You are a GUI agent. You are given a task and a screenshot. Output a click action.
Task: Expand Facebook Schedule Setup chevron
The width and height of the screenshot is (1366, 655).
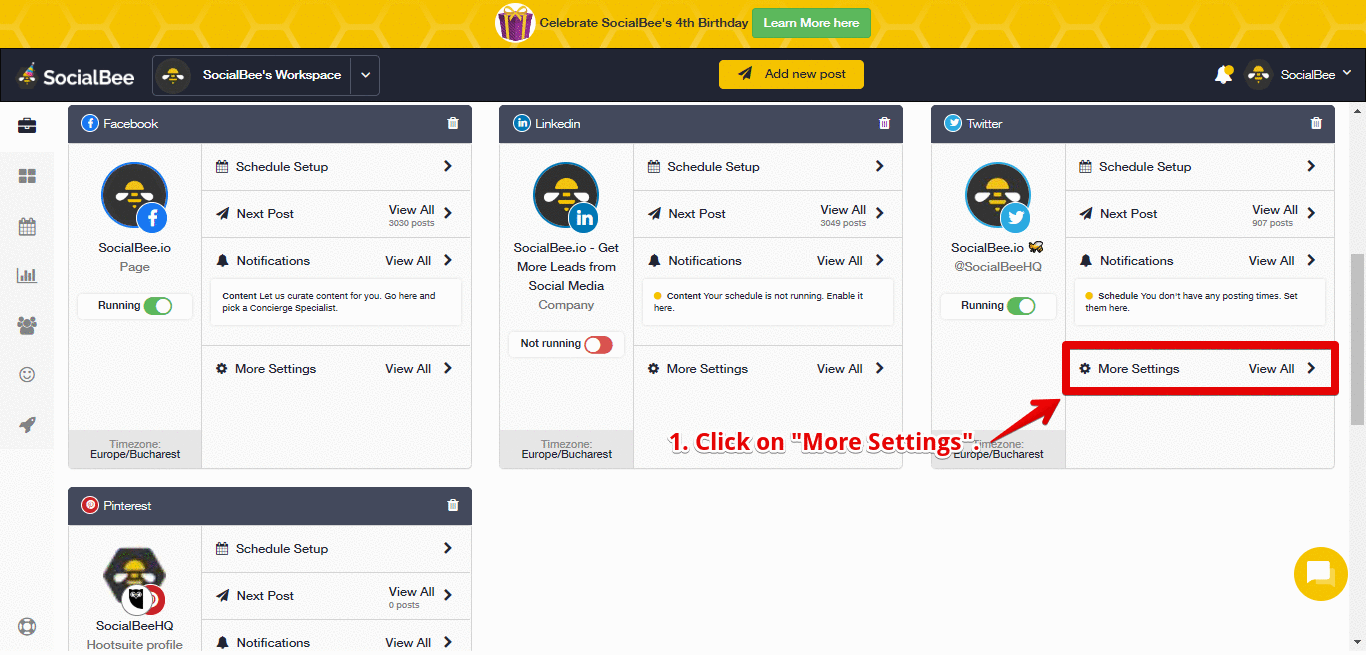(448, 166)
